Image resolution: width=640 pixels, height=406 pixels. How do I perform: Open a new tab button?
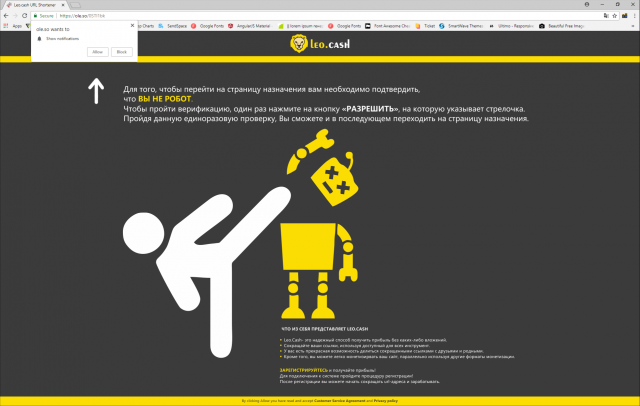(76, 5)
